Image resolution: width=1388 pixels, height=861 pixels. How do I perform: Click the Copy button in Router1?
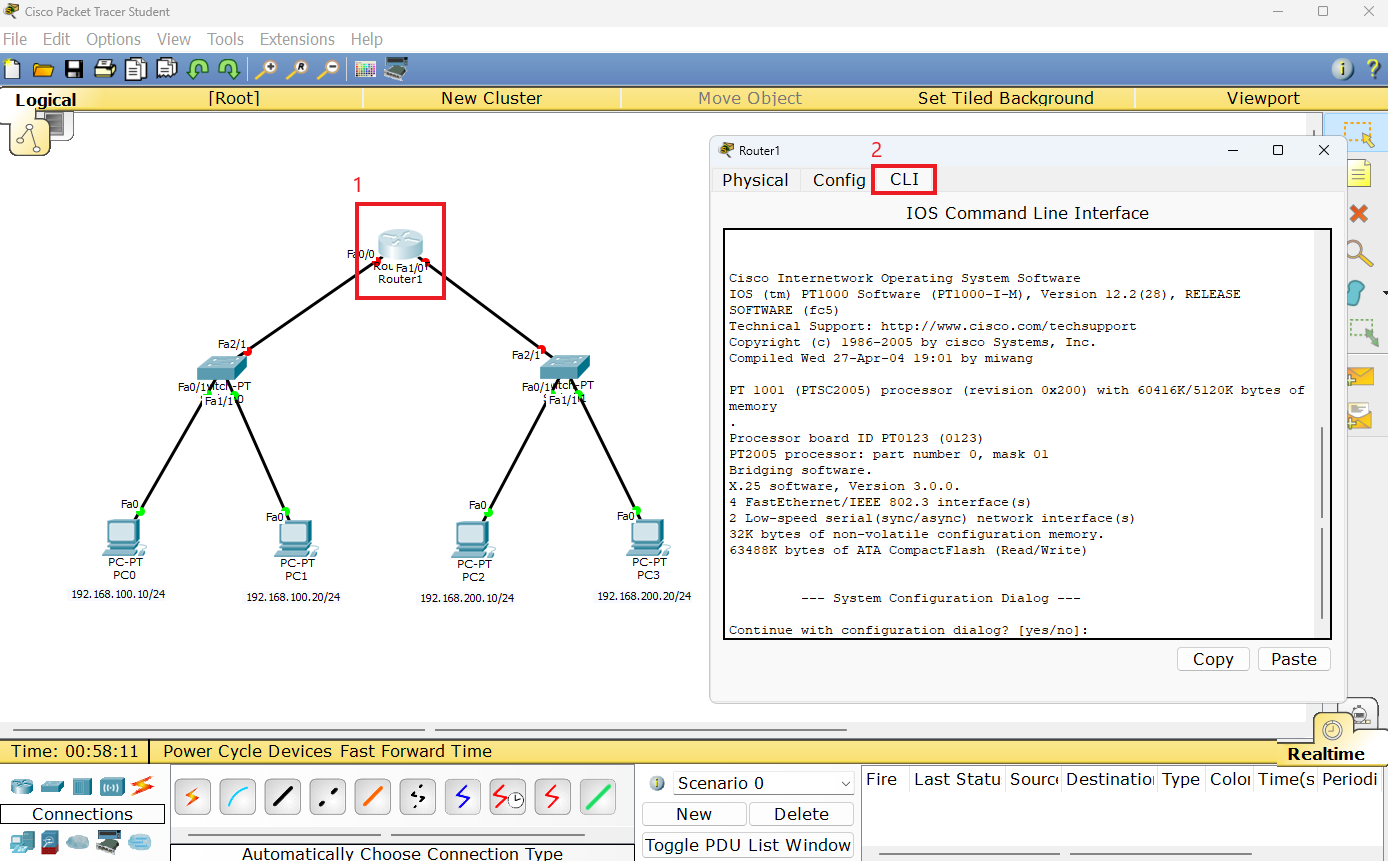1213,659
